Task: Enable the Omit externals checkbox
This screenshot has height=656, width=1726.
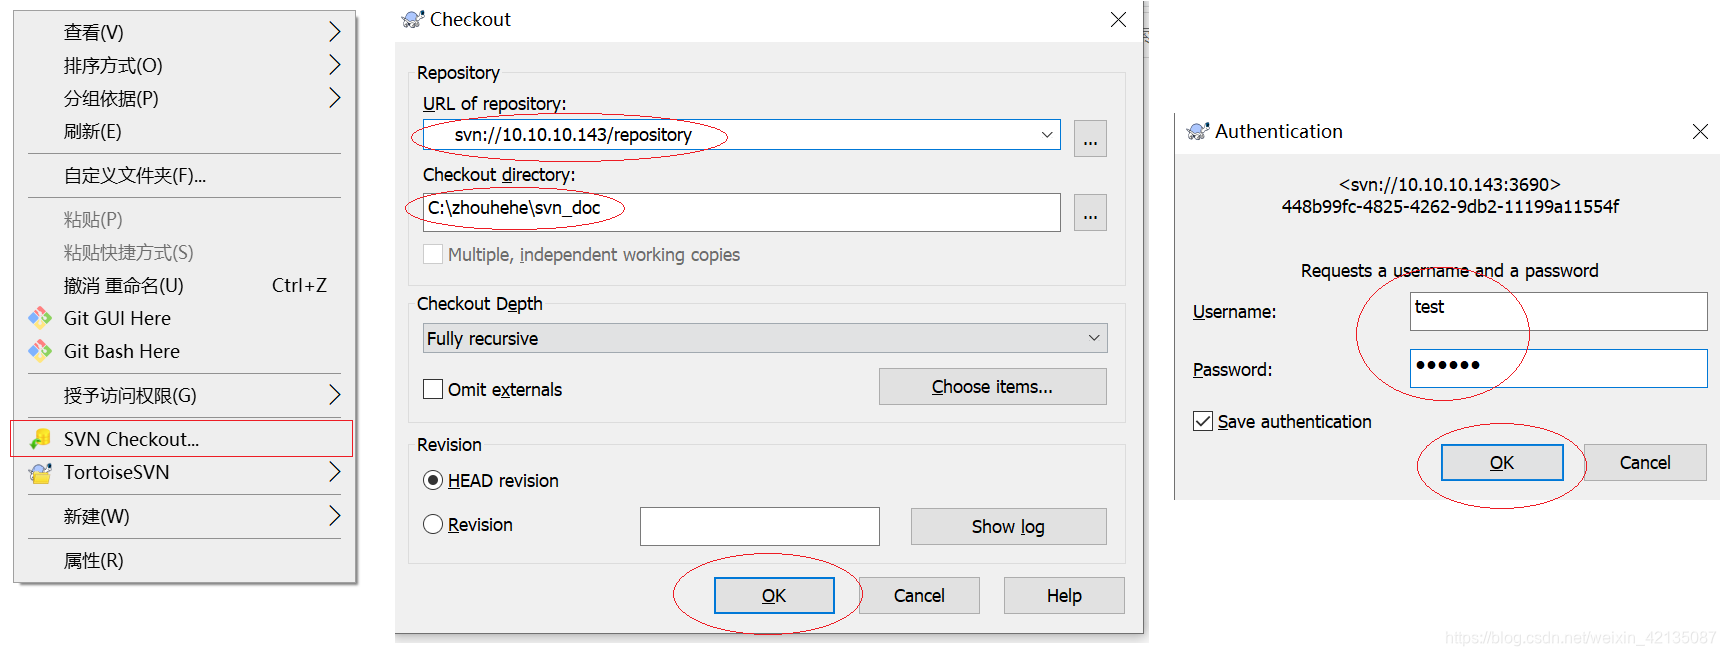Action: [433, 389]
